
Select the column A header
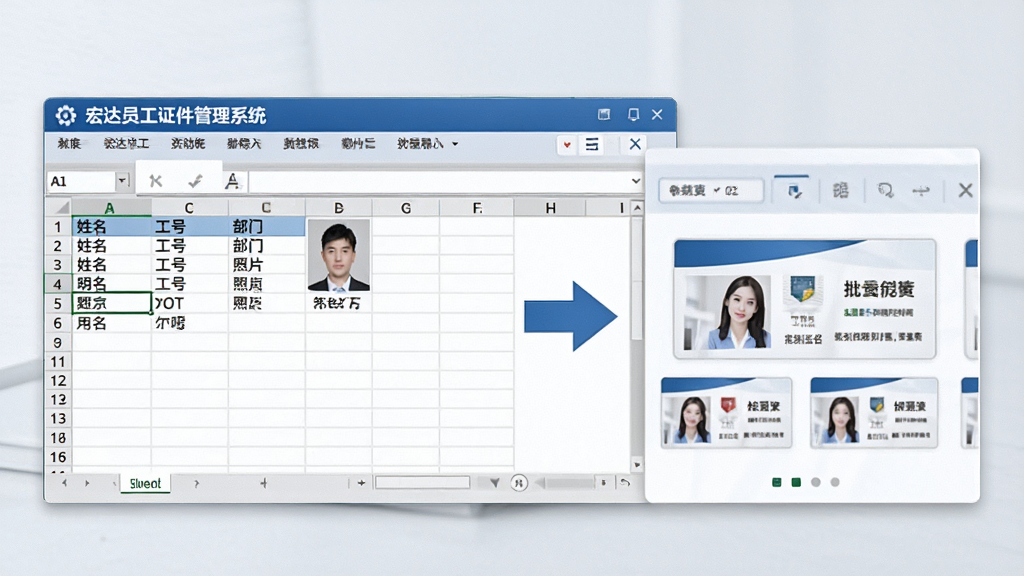coord(111,208)
